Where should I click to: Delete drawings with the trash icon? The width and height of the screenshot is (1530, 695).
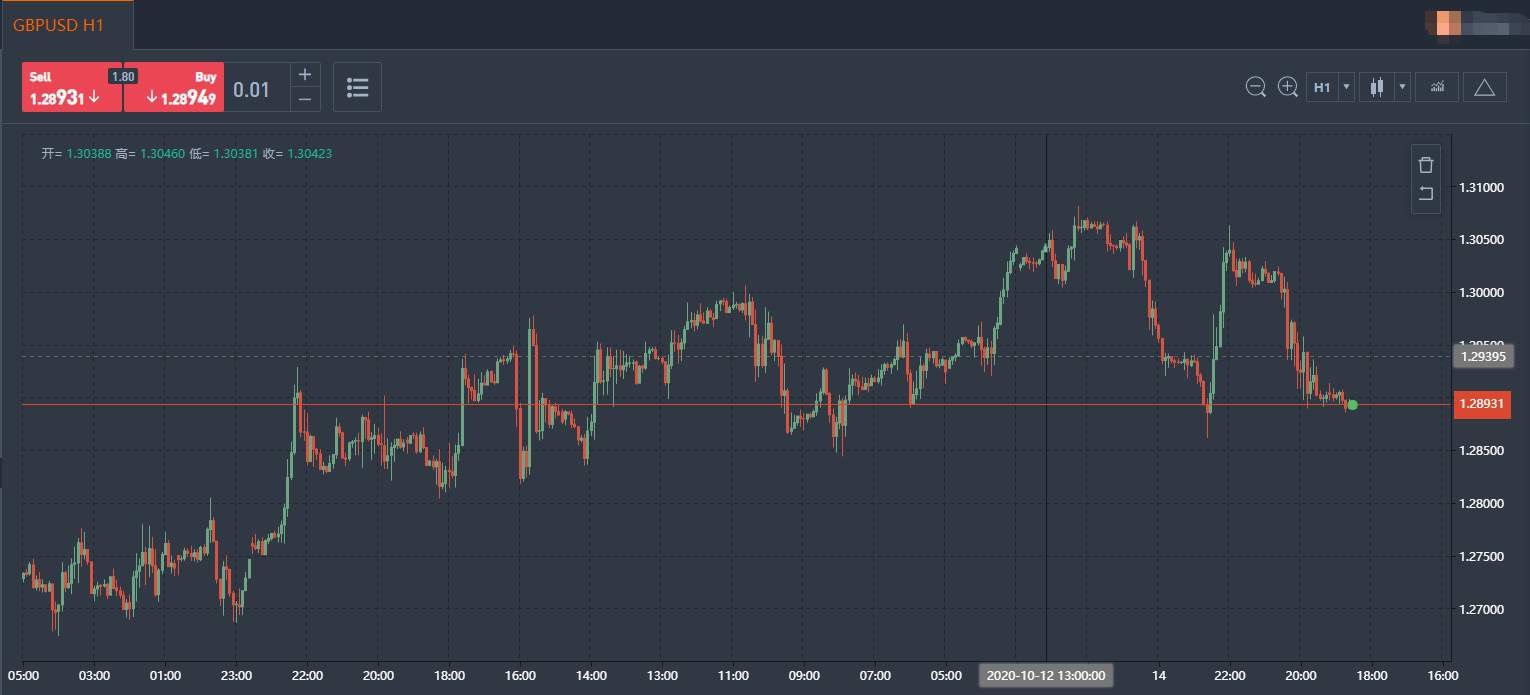pos(1426,165)
